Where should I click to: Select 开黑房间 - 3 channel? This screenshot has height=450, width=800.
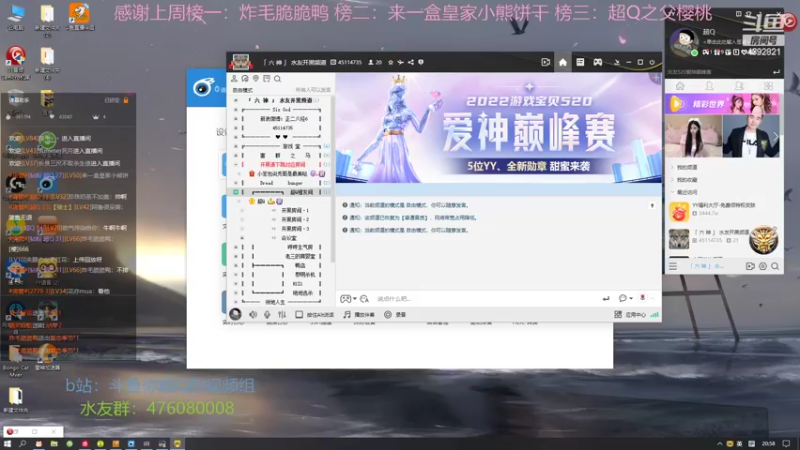[x=295, y=229]
